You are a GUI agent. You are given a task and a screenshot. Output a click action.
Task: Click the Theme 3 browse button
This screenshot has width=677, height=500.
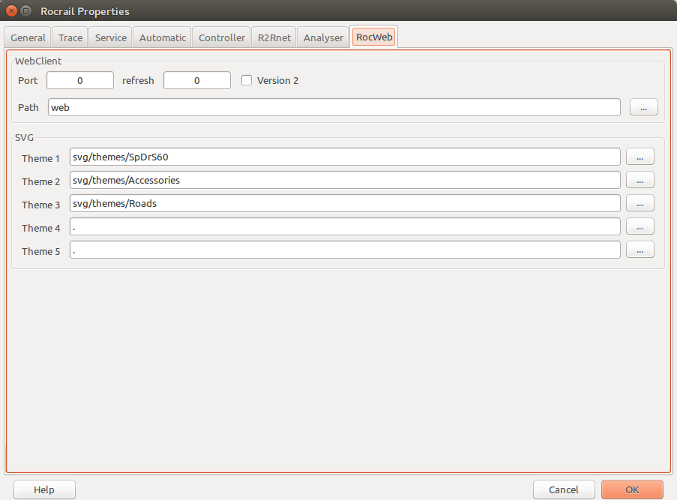tap(640, 203)
